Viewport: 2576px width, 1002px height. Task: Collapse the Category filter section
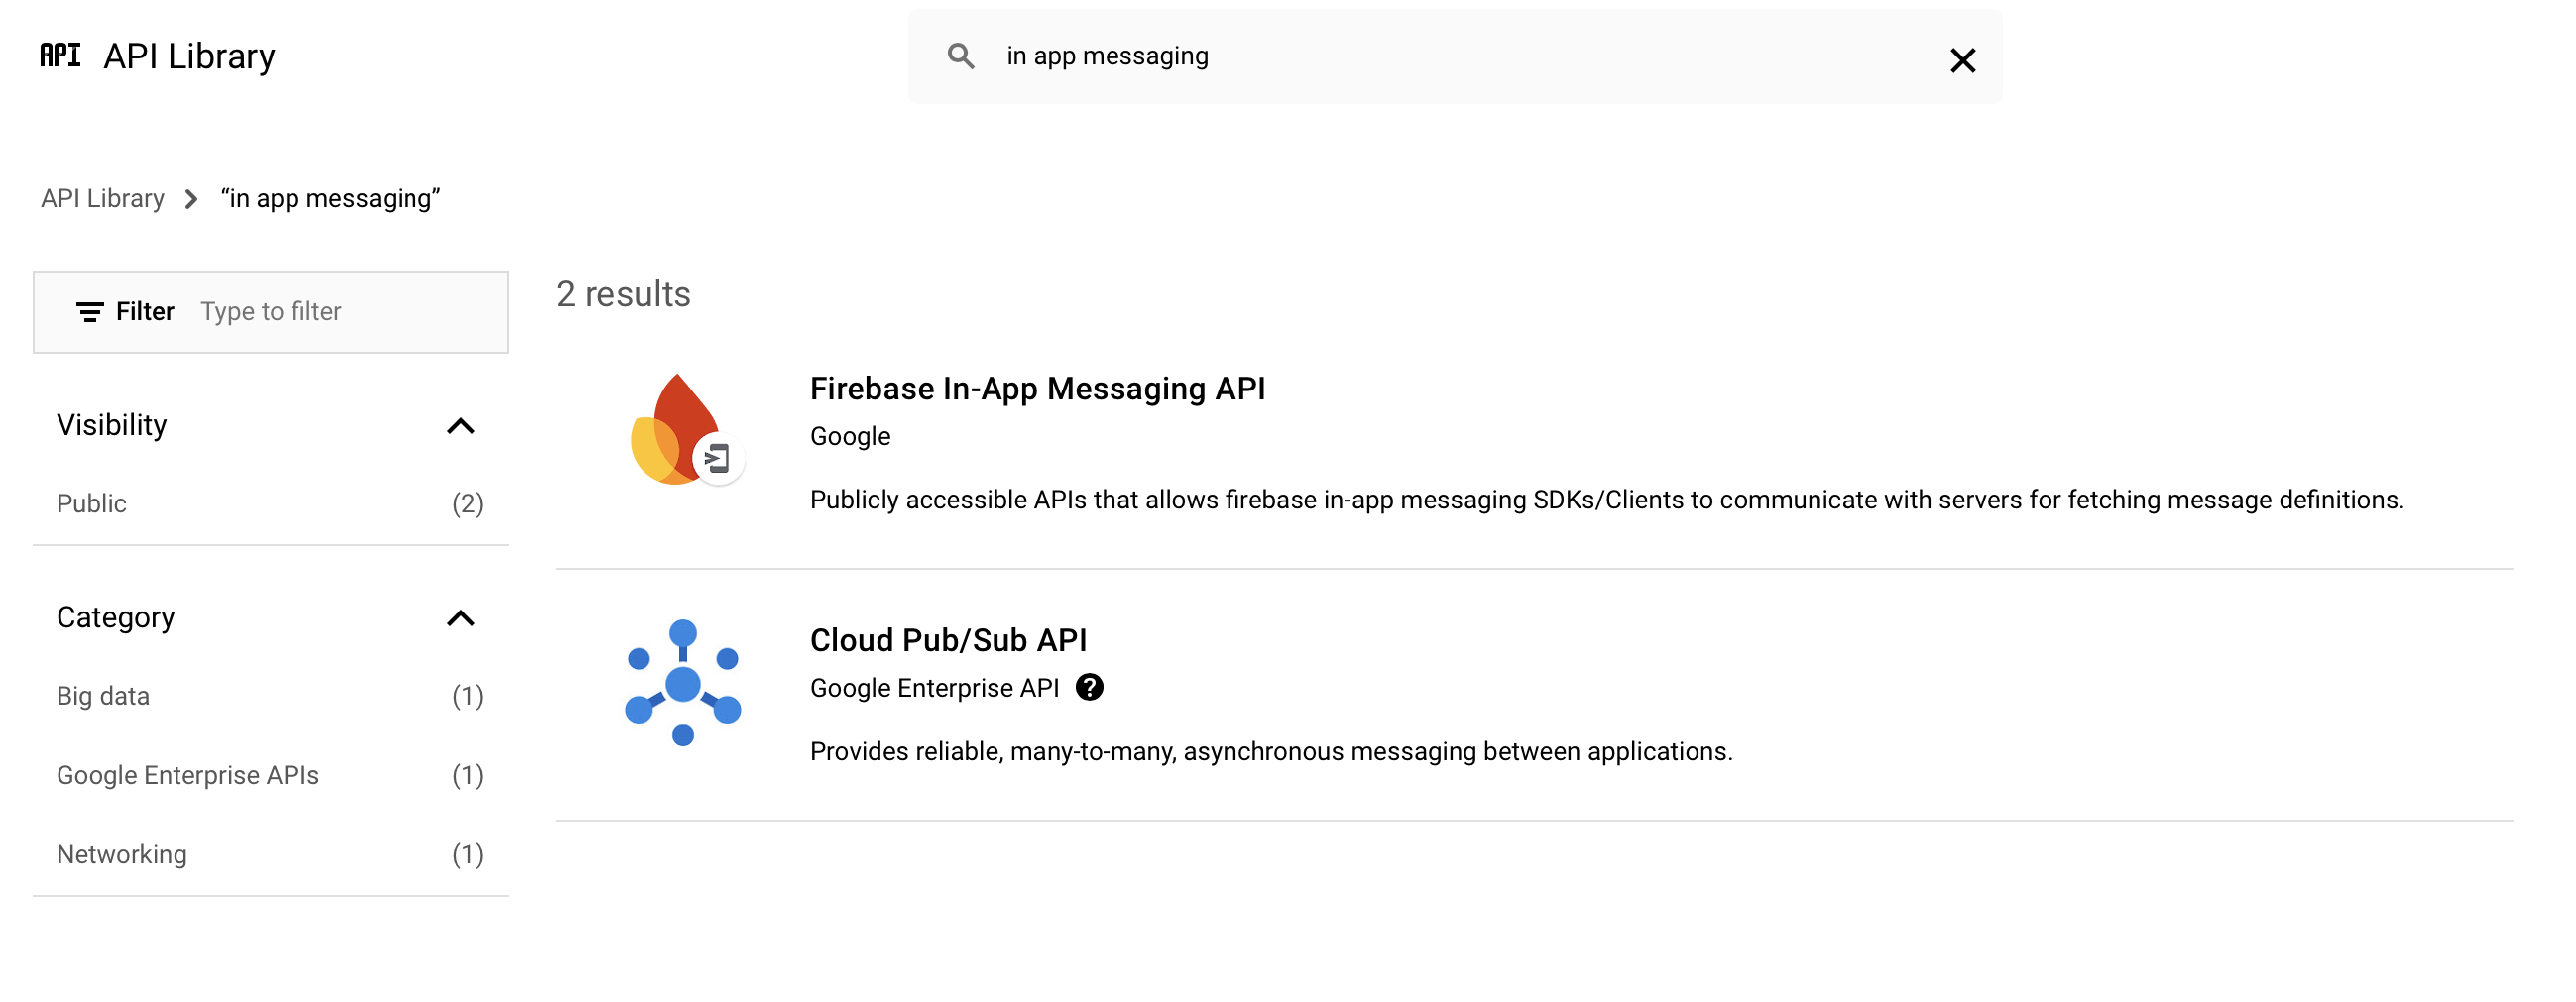[461, 619]
